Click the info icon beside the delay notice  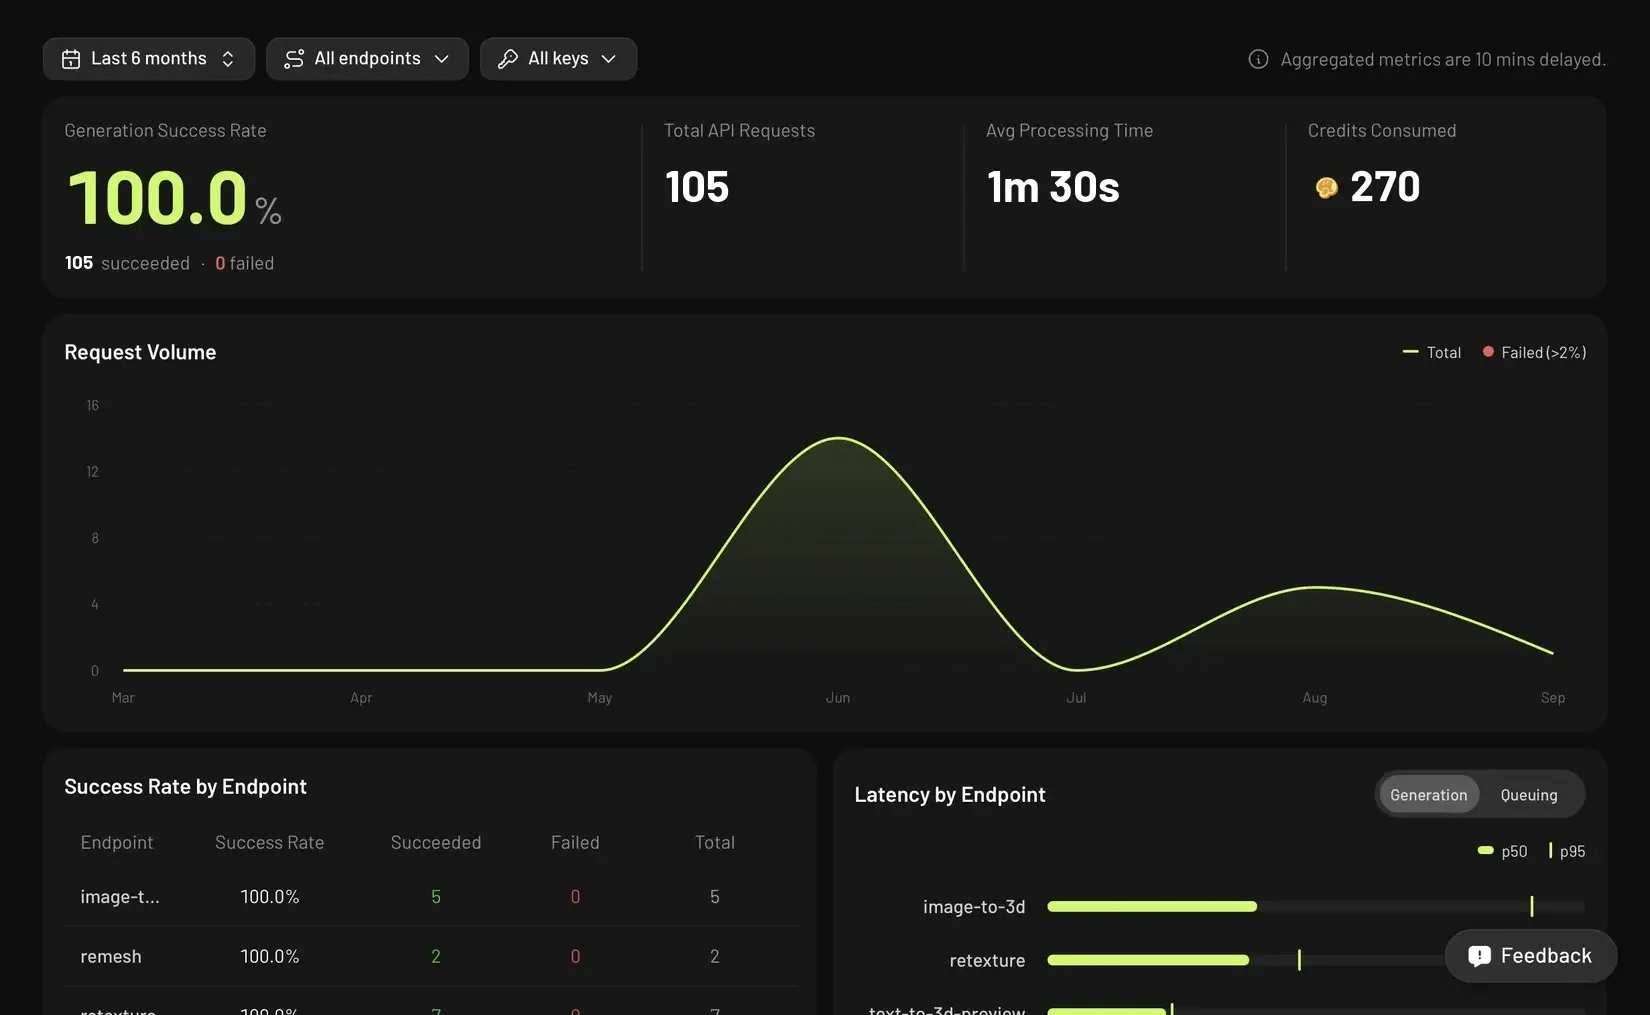click(1258, 60)
